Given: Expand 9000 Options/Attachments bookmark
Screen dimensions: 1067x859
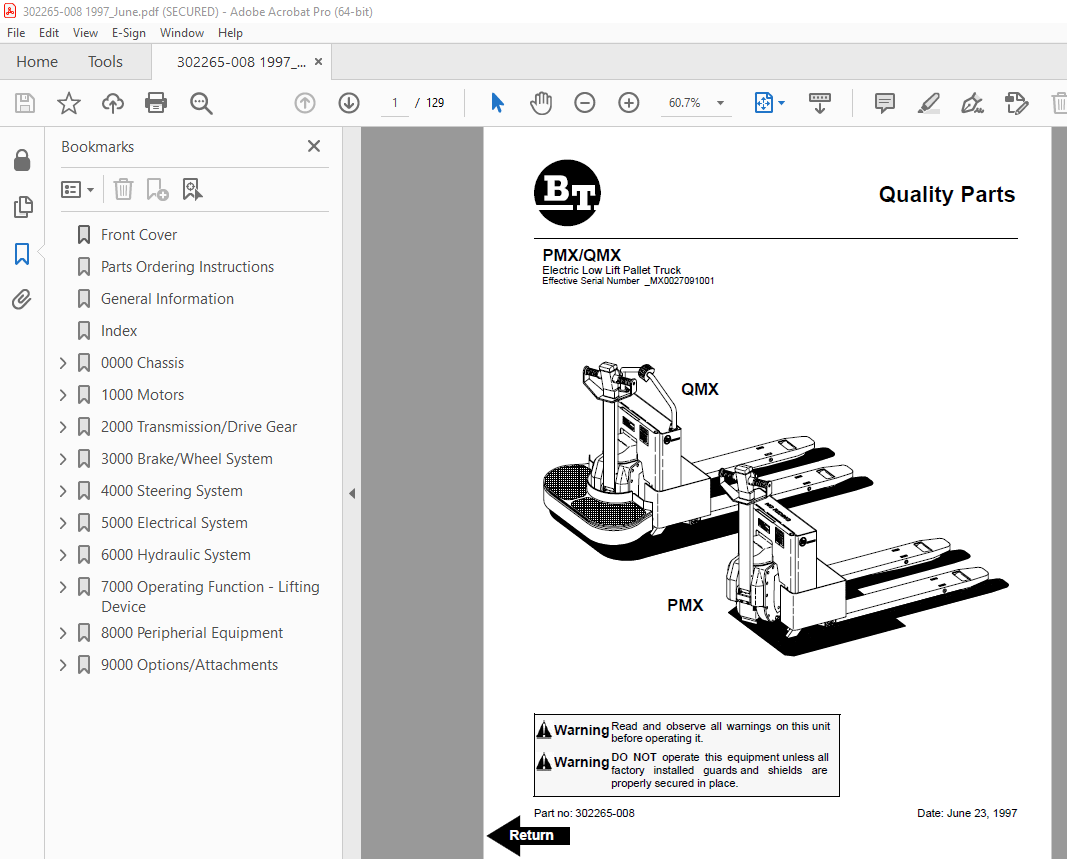Looking at the screenshot, I should coord(63,665).
